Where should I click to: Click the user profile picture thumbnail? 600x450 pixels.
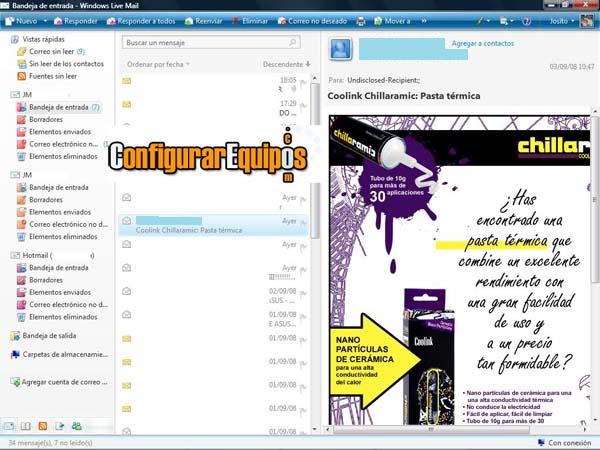587,21
